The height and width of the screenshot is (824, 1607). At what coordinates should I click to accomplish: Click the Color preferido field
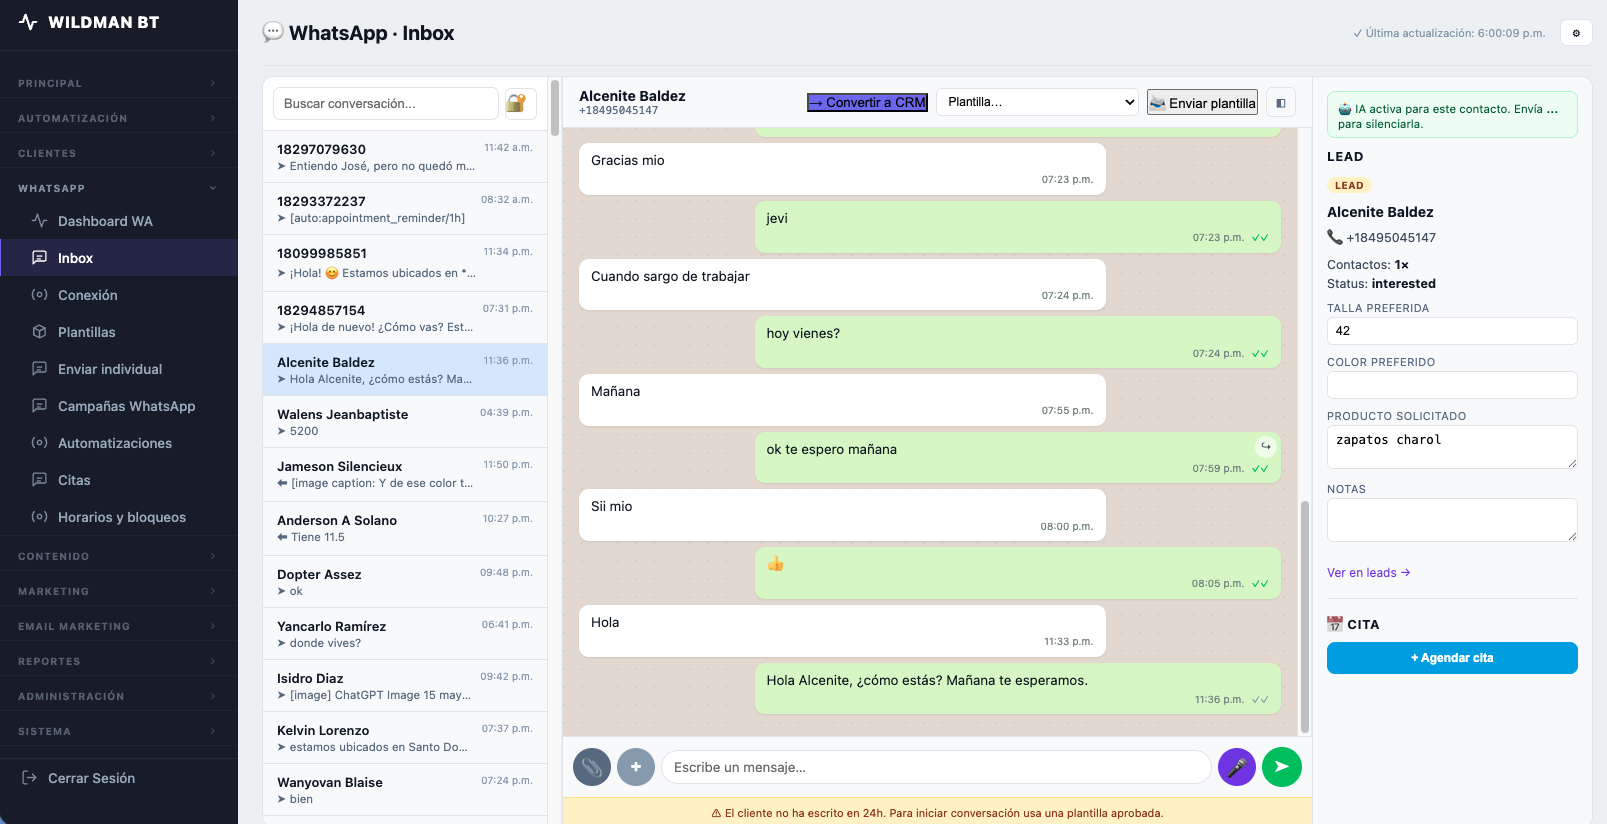point(1452,385)
